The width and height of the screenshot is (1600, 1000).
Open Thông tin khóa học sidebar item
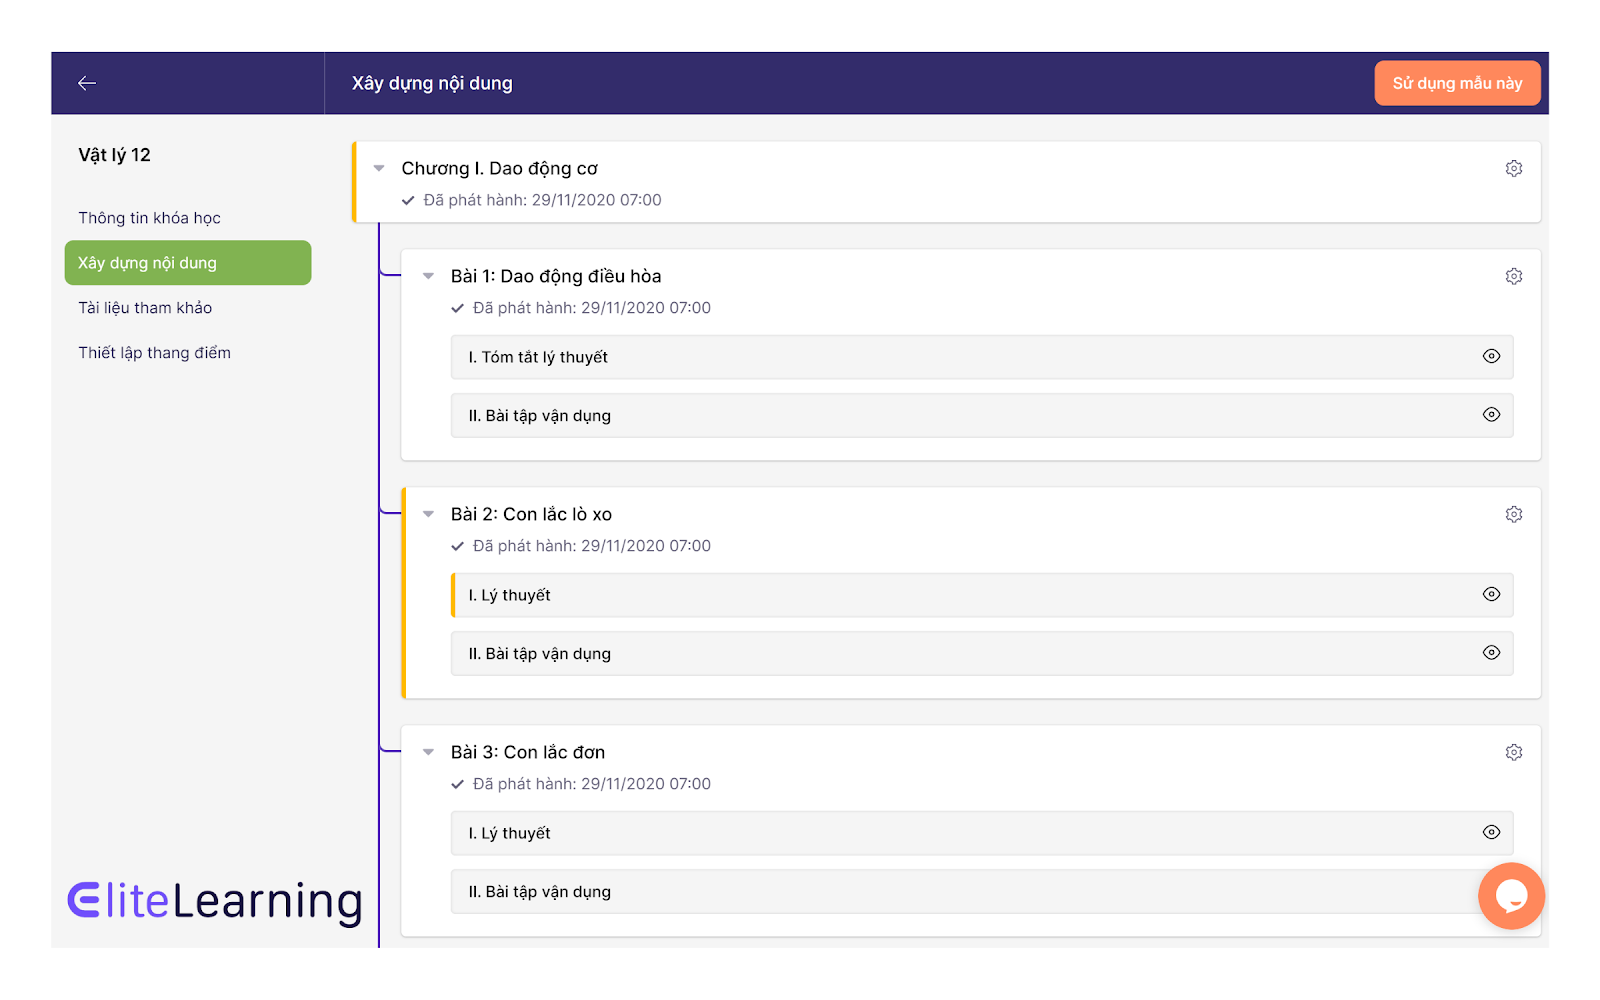pyautogui.click(x=150, y=218)
